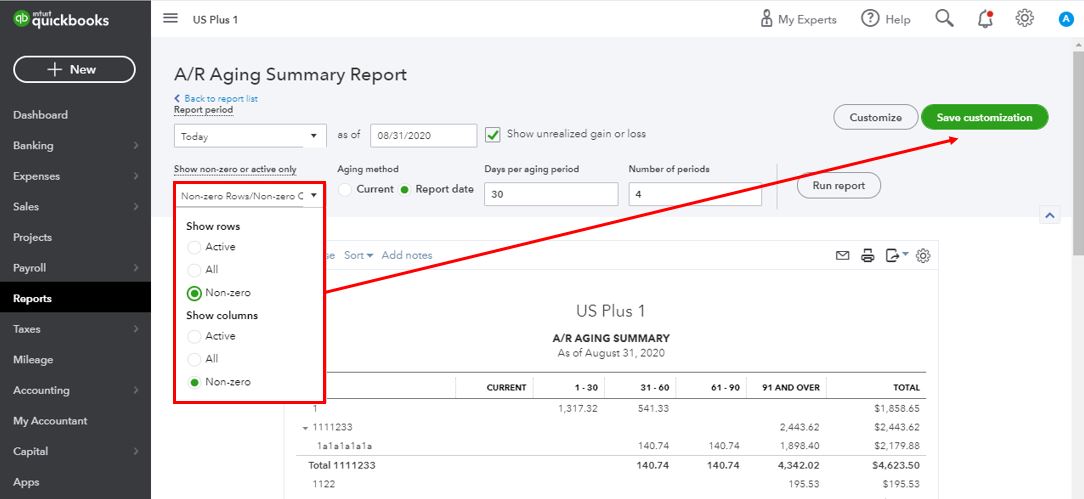The height and width of the screenshot is (499, 1084).
Task: Choose Current aging method
Action: coord(346,189)
